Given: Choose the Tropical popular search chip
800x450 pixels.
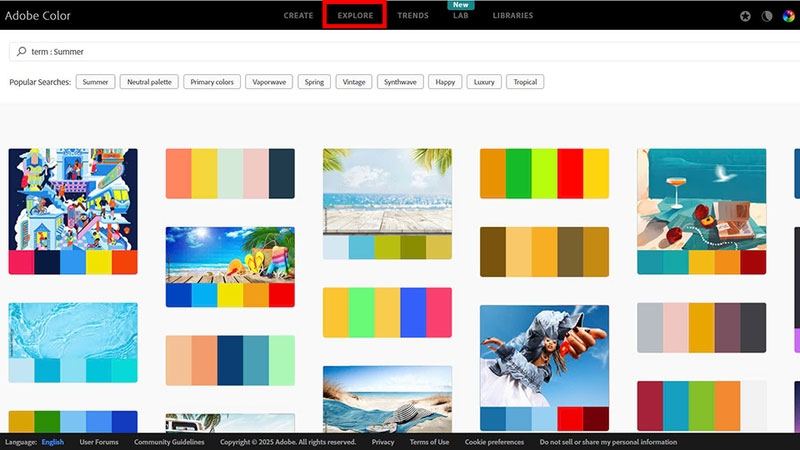Looking at the screenshot, I should click(525, 82).
